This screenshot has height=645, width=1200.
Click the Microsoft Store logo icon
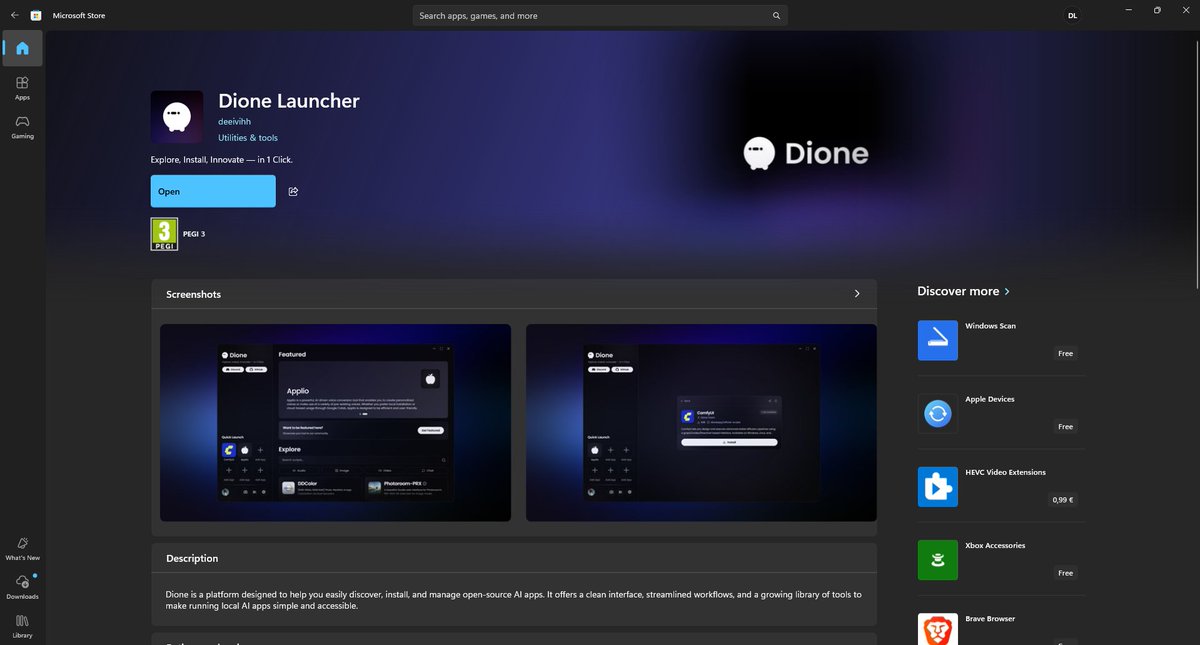[36, 15]
